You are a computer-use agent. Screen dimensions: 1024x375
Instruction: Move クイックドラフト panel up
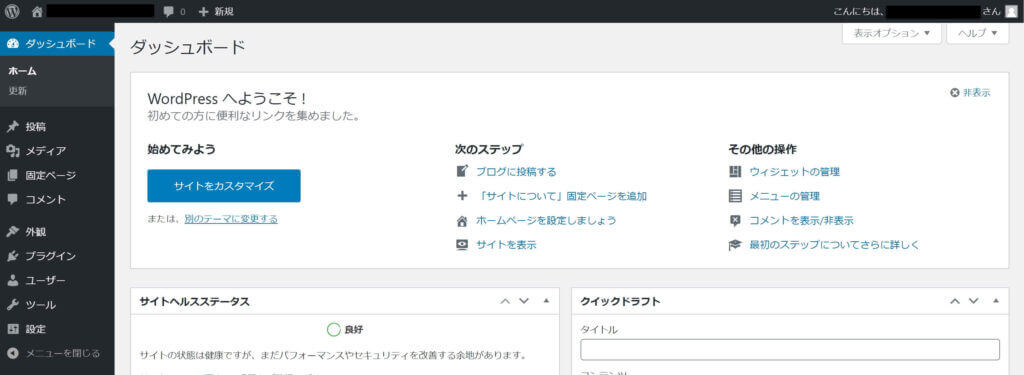[955, 301]
